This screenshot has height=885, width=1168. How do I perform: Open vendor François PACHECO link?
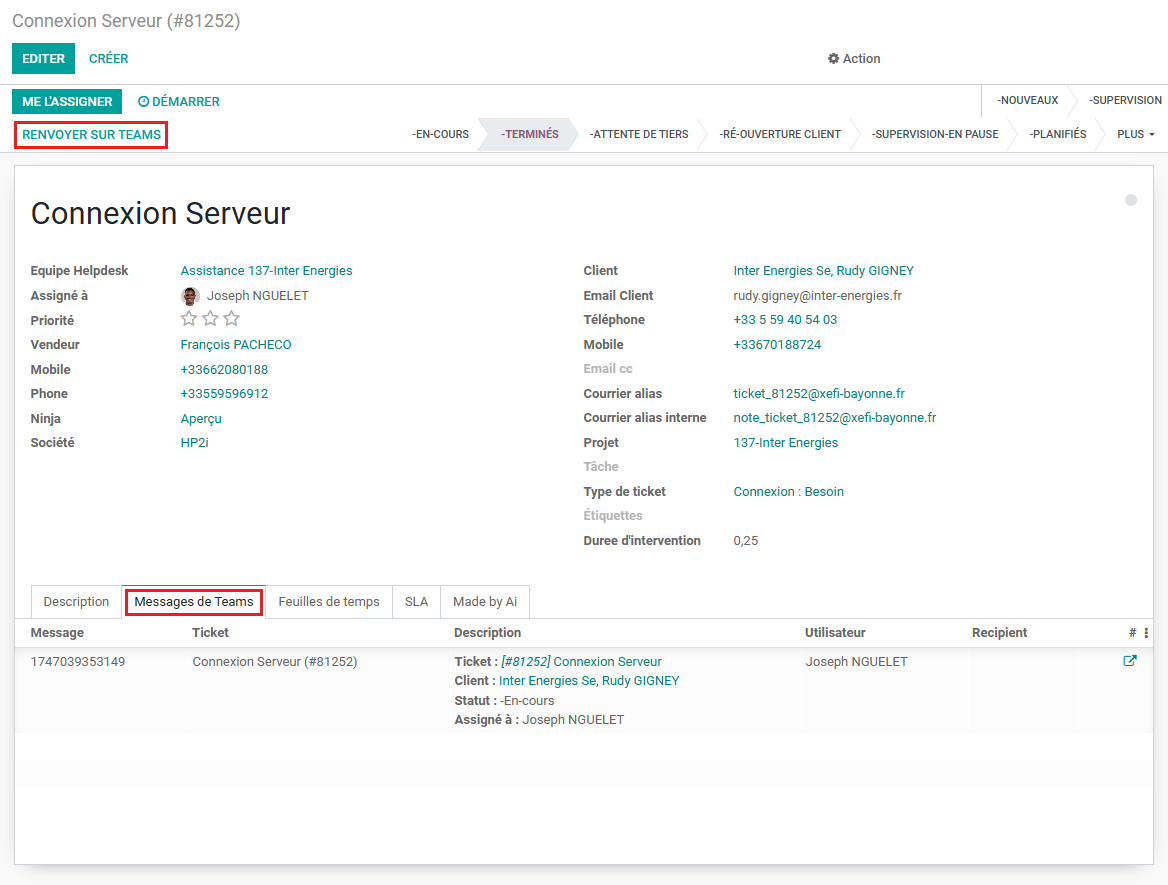click(235, 345)
